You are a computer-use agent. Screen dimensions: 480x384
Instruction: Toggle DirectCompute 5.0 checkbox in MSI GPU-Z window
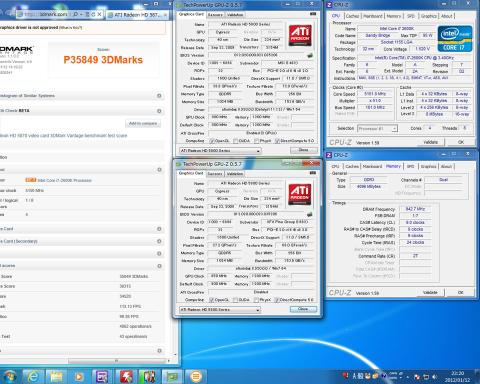(x=277, y=141)
